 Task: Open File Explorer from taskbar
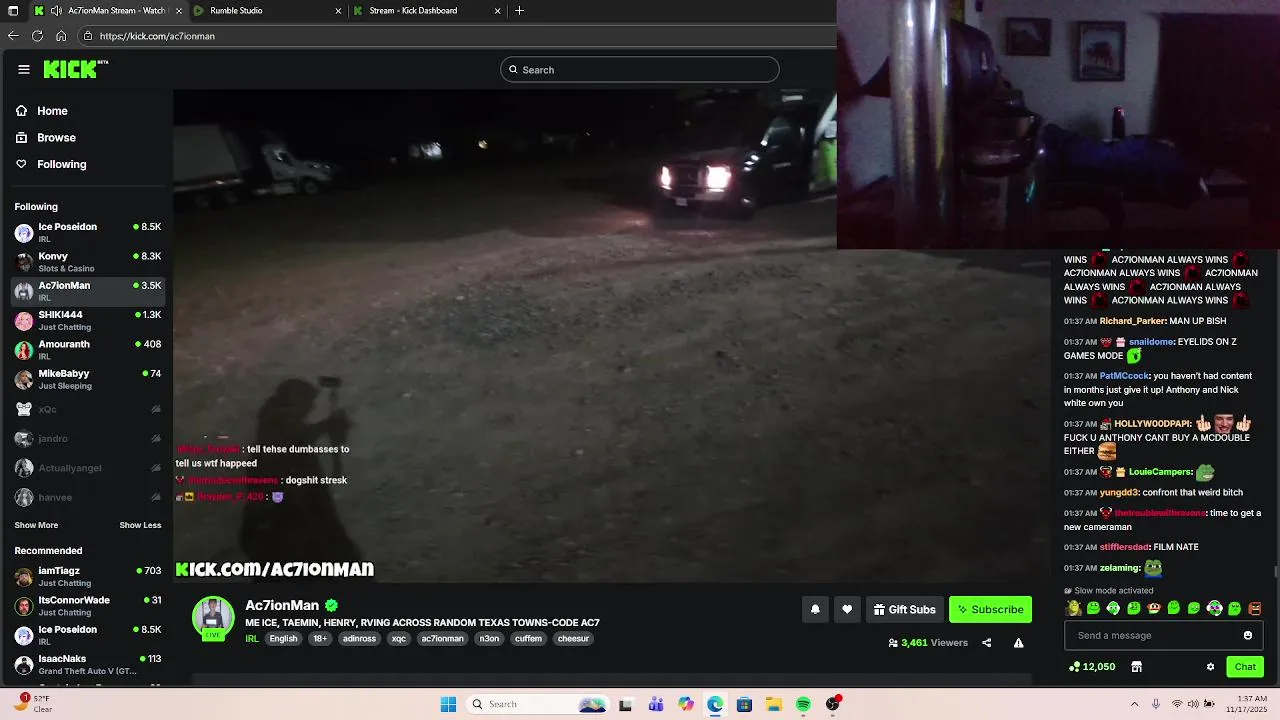[774, 704]
